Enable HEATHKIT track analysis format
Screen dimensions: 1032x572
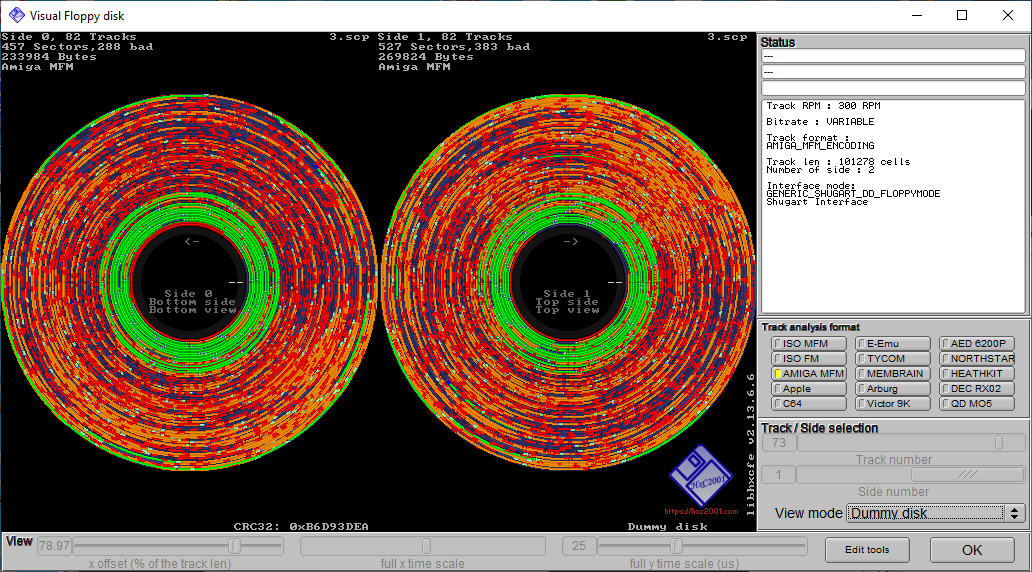point(977,374)
